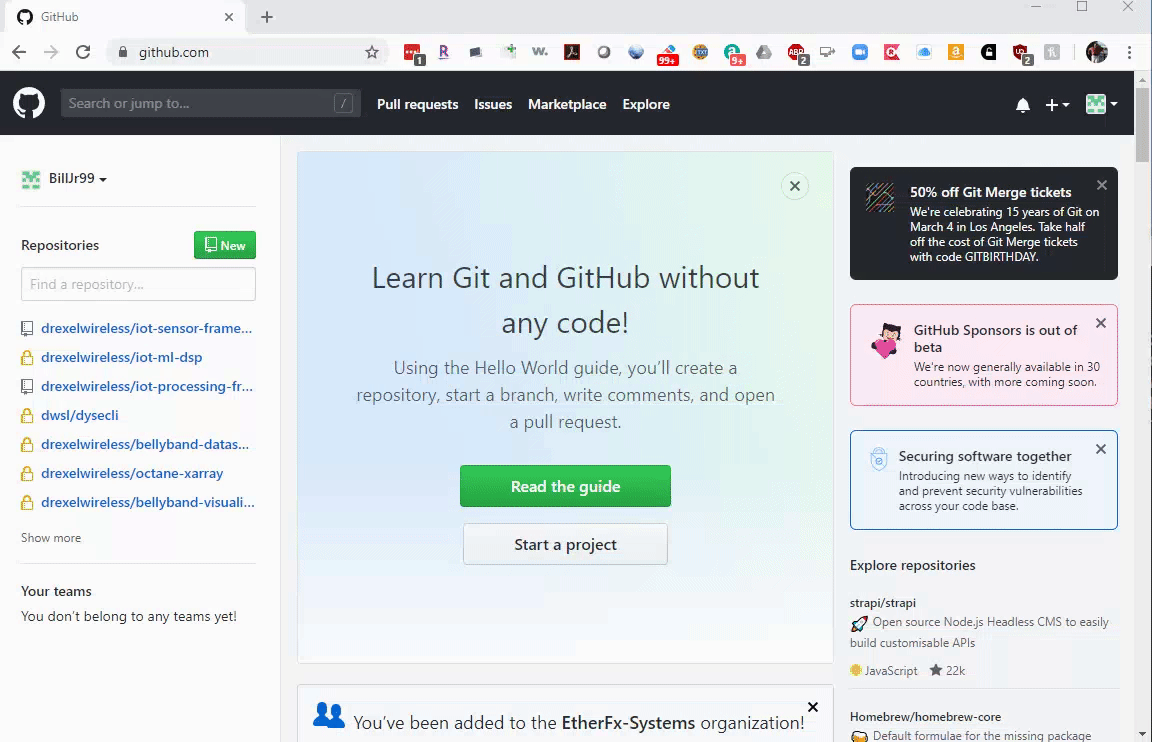The image size is (1152, 742).
Task: Click the browser back arrow
Action: pyautogui.click(x=19, y=52)
